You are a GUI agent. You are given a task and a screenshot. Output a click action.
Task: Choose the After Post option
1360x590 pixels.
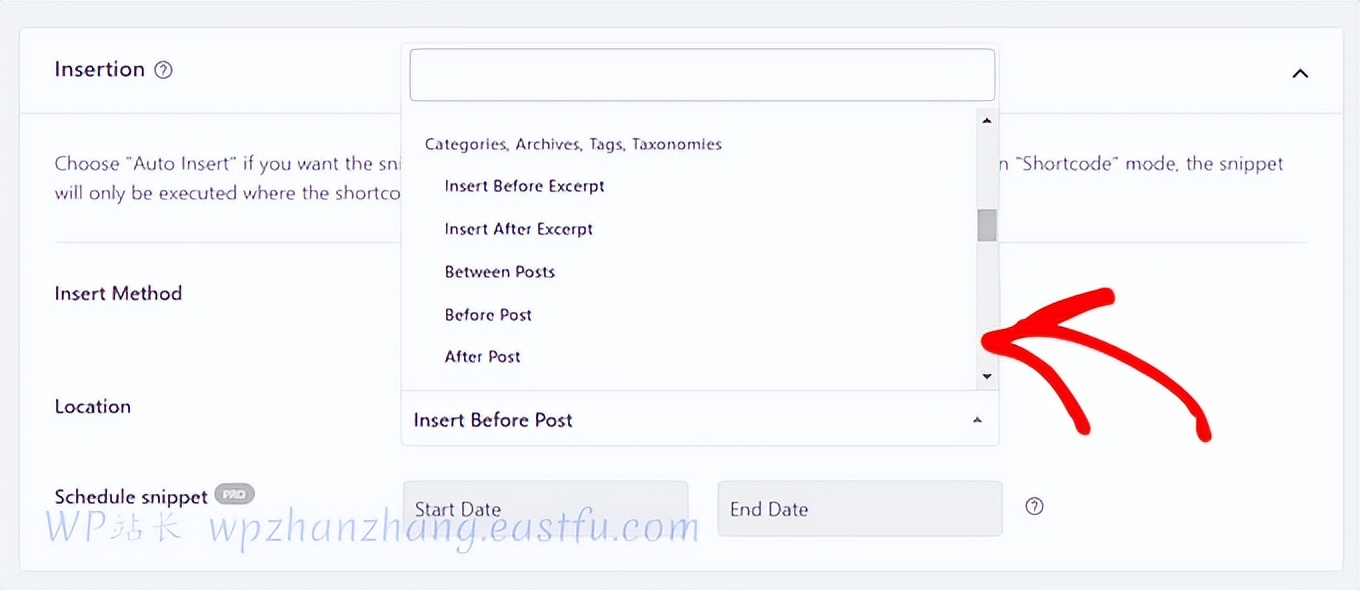[483, 357]
